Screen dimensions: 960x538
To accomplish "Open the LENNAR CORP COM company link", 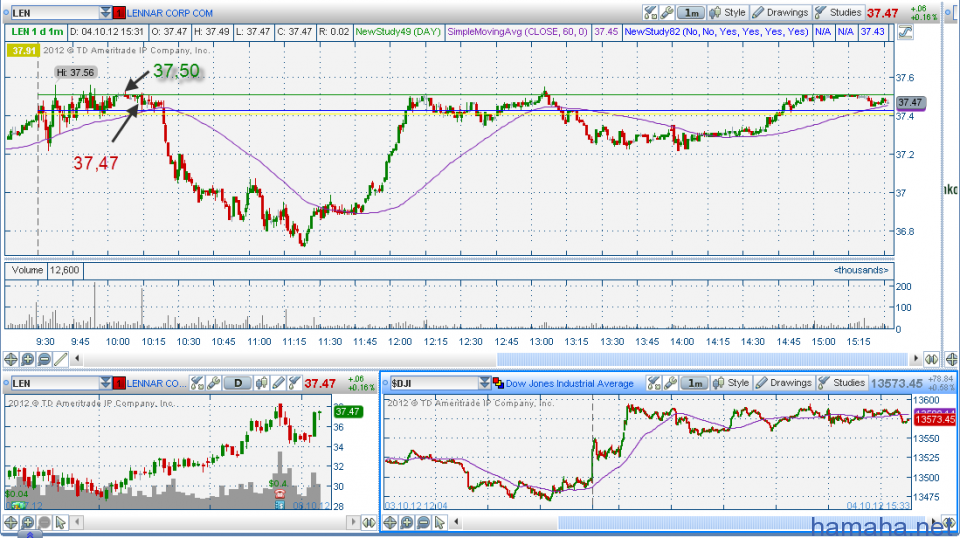I will click(x=170, y=13).
